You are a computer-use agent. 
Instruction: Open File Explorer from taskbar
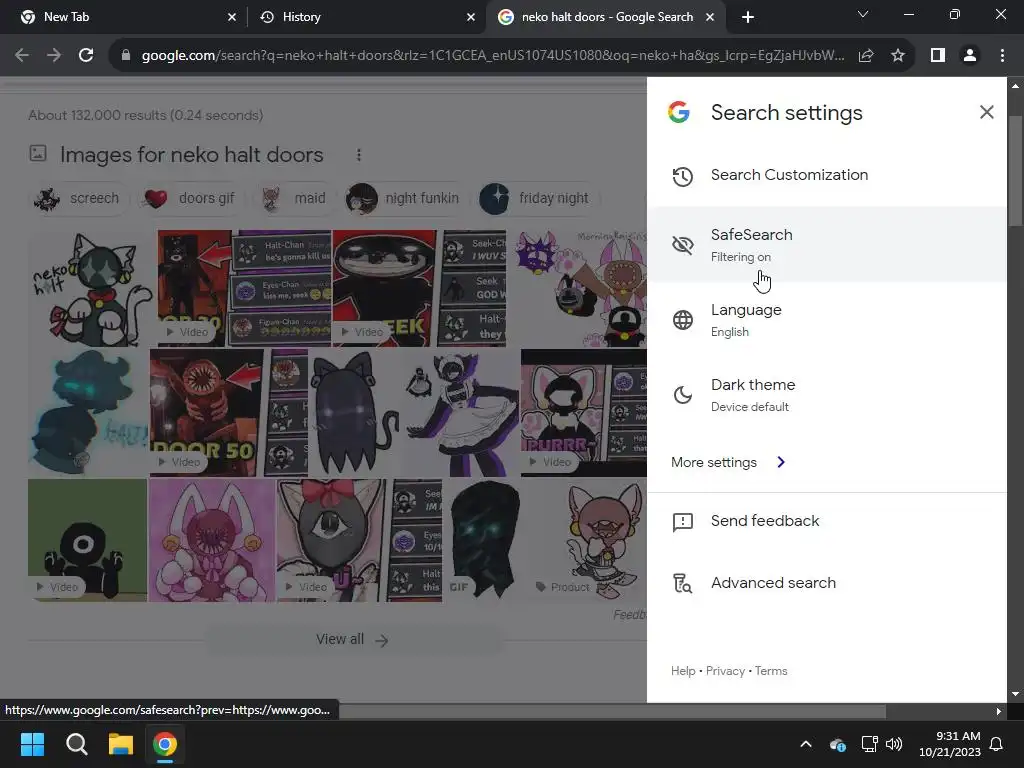coord(121,744)
